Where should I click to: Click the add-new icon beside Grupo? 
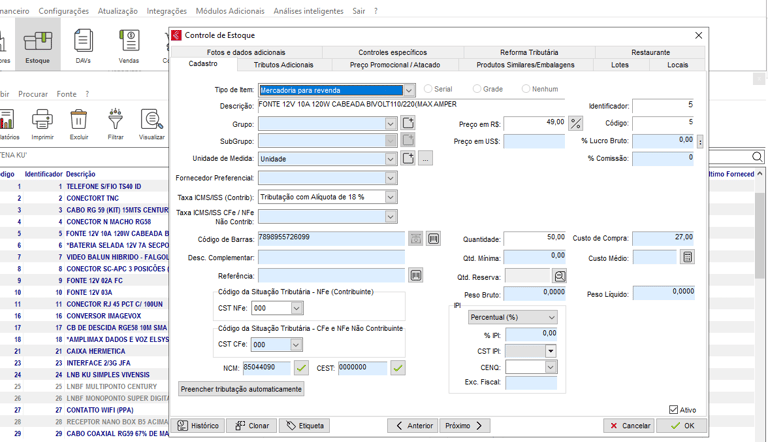click(408, 124)
